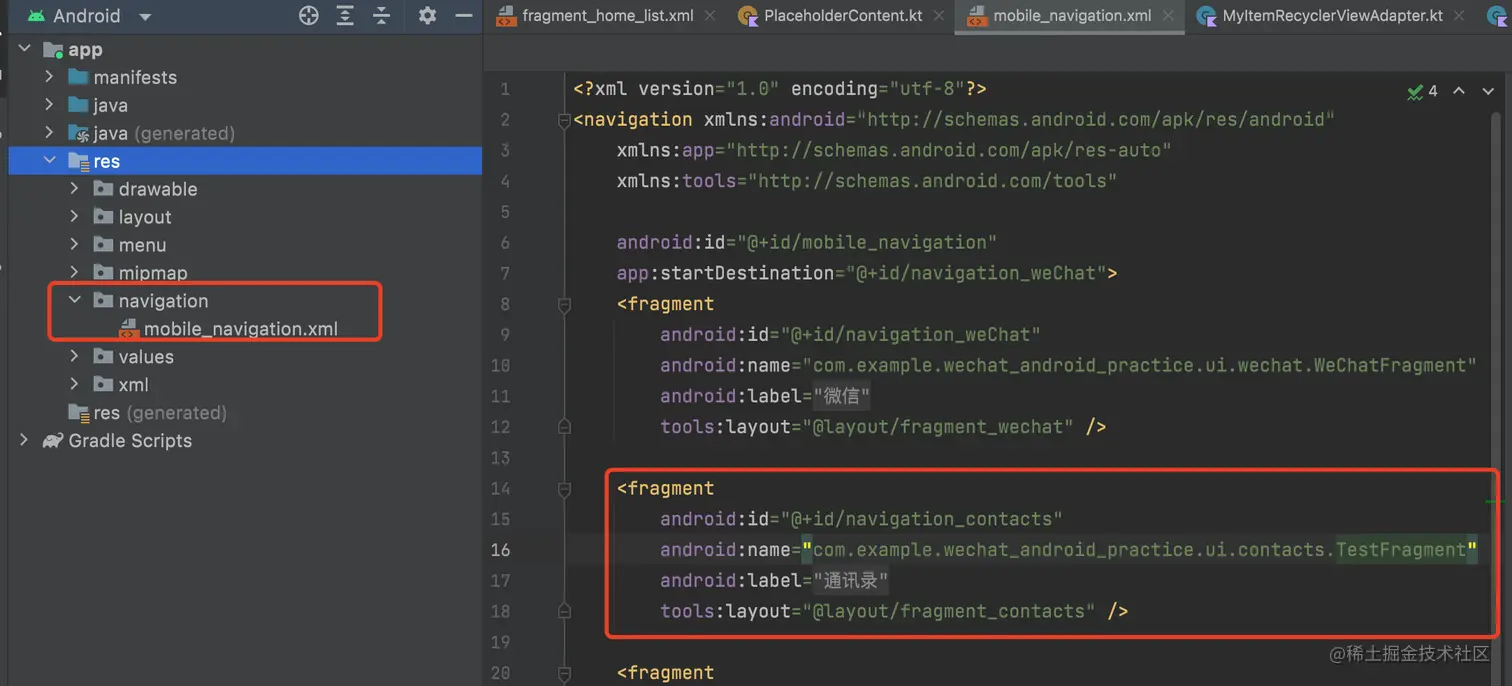Click mobile_navigation.xml file icon in tree

coord(128,329)
